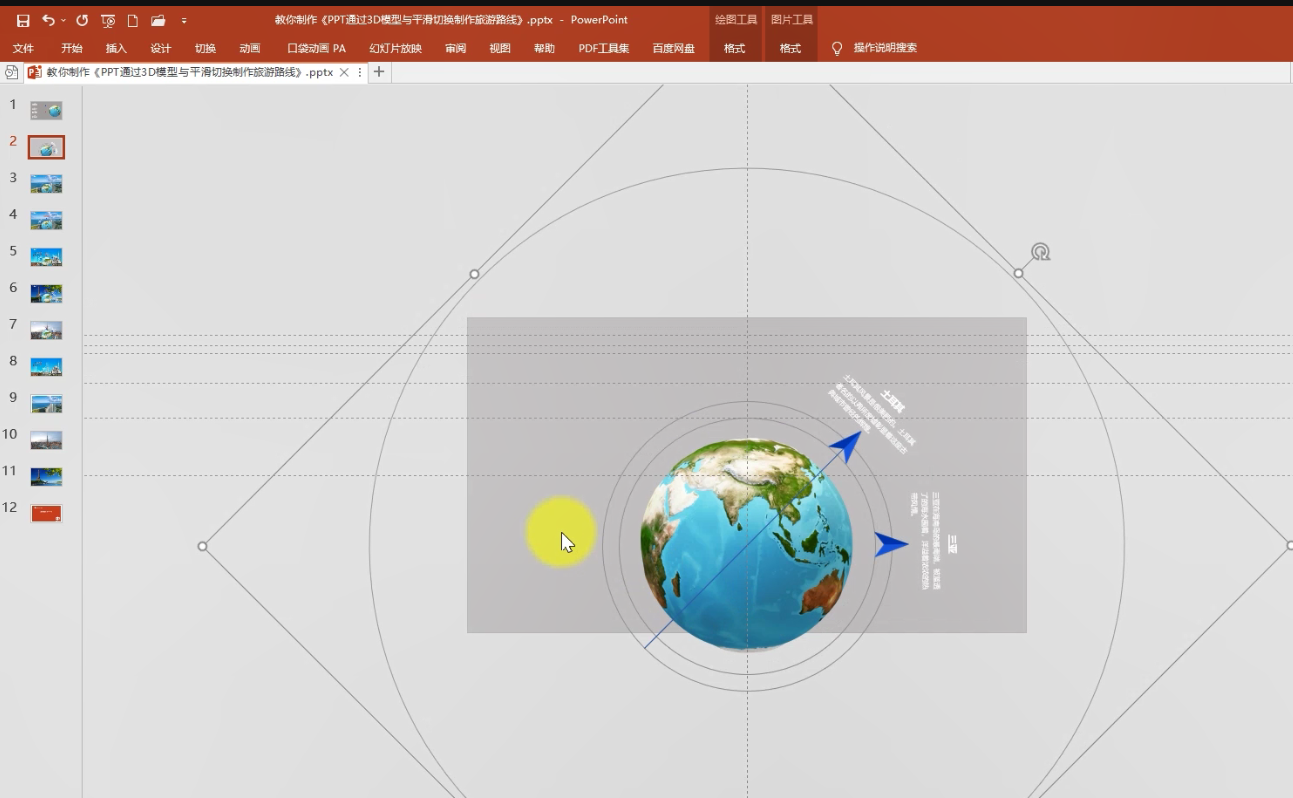Start slideshow from beginning icon
Viewport: 1293px width, 798px height.
tap(108, 20)
